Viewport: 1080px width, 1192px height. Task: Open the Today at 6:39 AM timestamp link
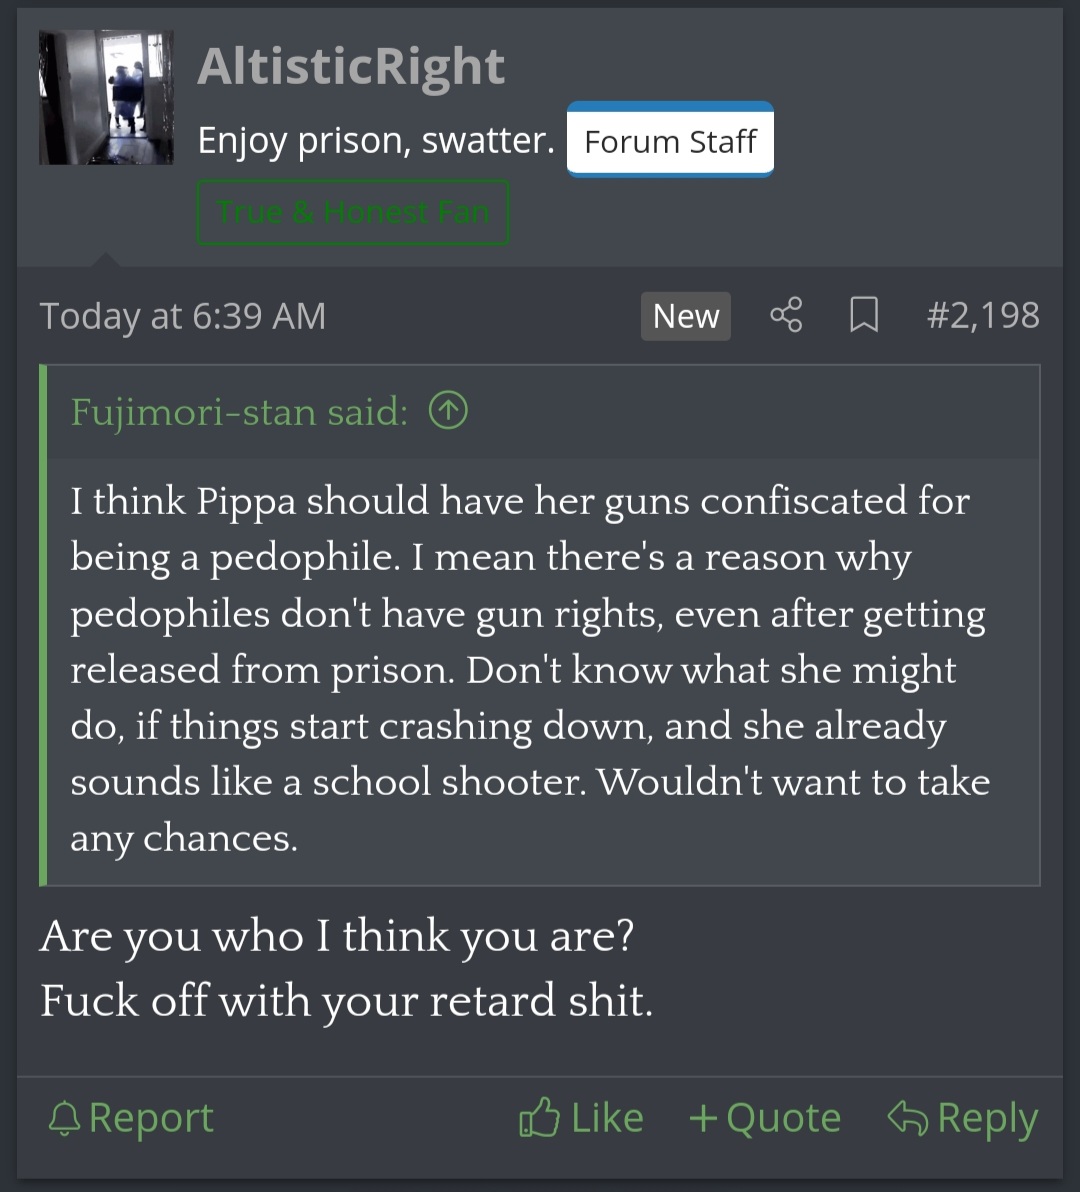(182, 315)
